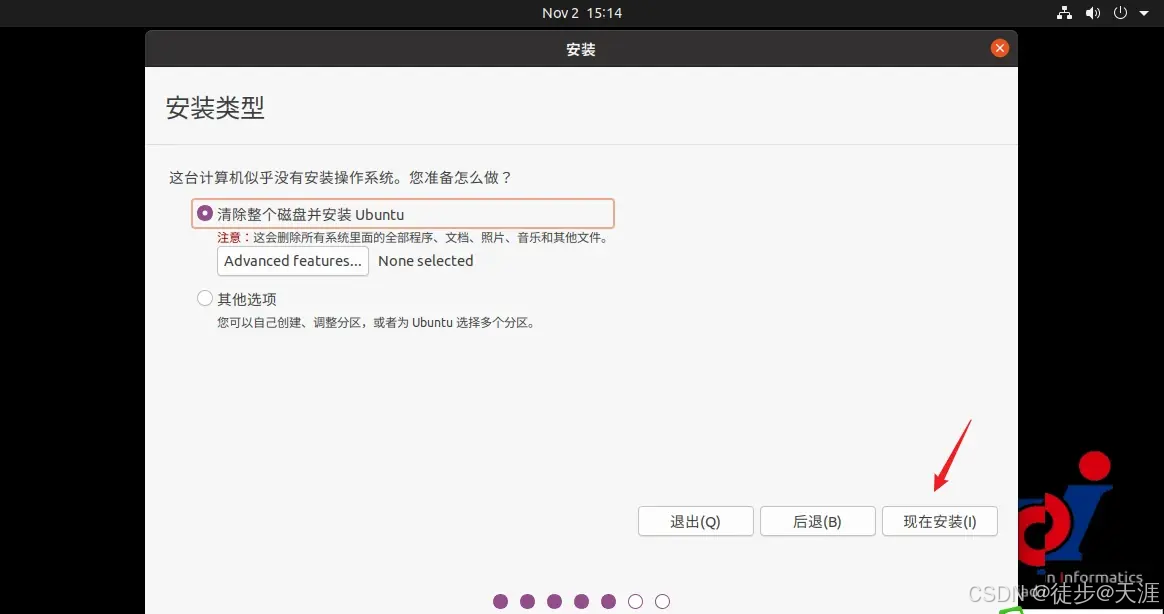This screenshot has height=614, width=1164.
Task: Click the power icon in top bar
Action: [x=1120, y=13]
